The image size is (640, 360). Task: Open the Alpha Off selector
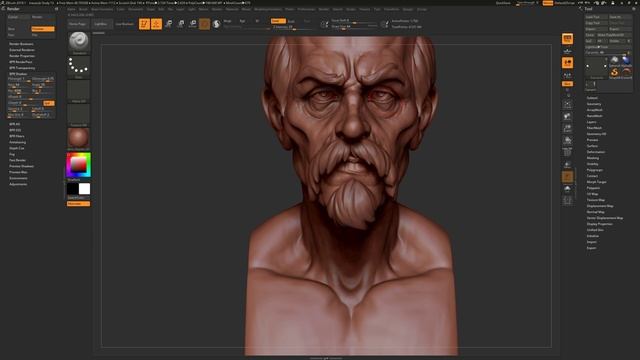pyautogui.click(x=78, y=91)
